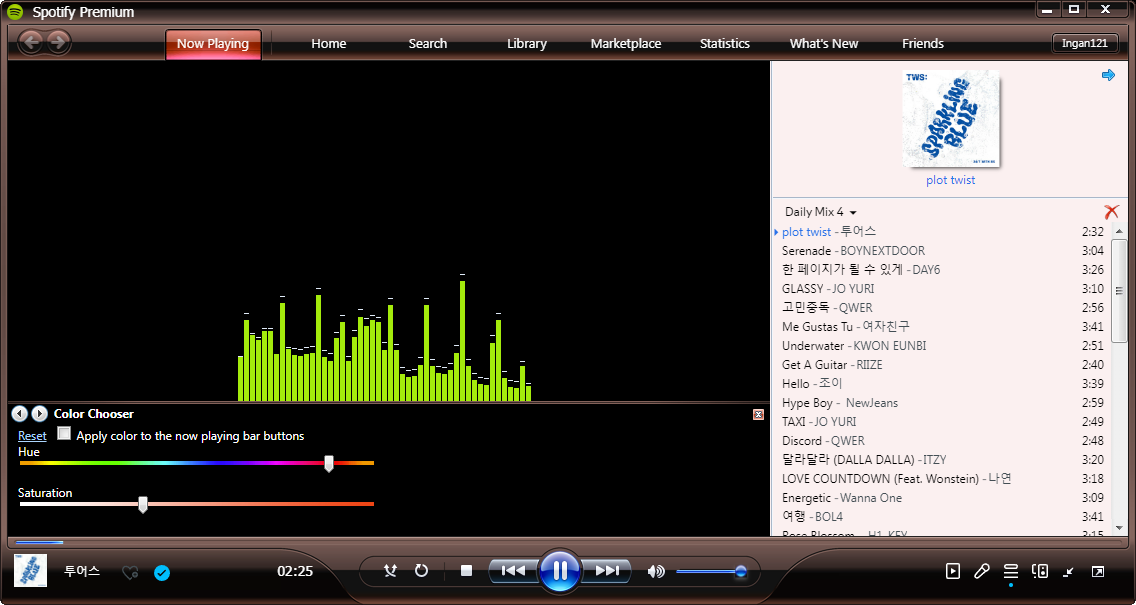Select the track 여행 - BOL4
Screen dimensions: 1136x605
943,517
